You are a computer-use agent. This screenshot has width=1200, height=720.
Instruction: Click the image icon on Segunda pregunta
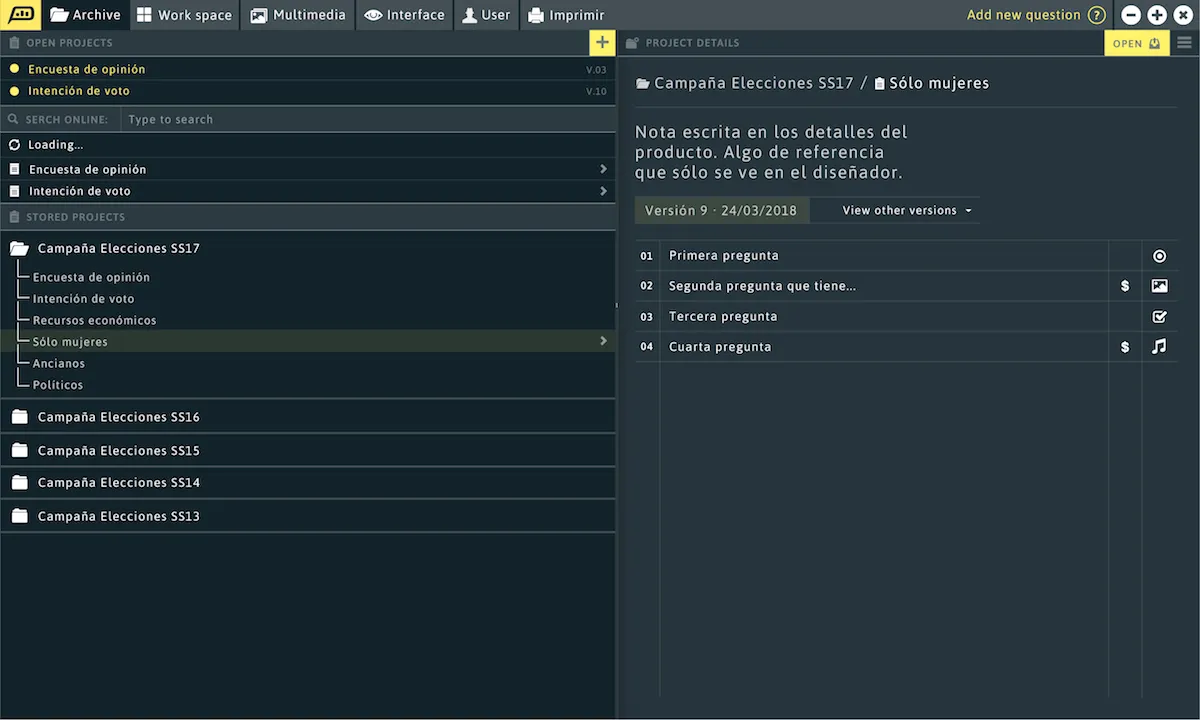1159,286
